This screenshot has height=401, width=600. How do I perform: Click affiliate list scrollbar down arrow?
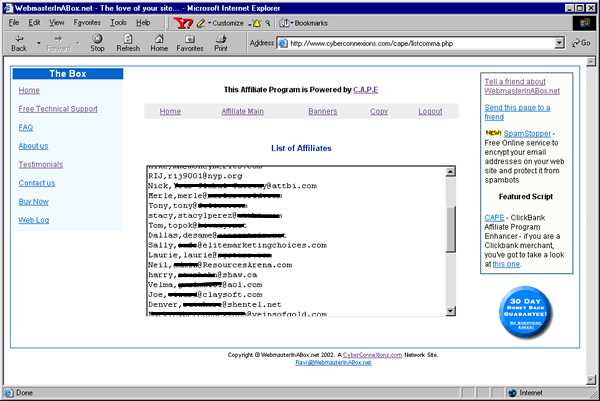coord(451,311)
